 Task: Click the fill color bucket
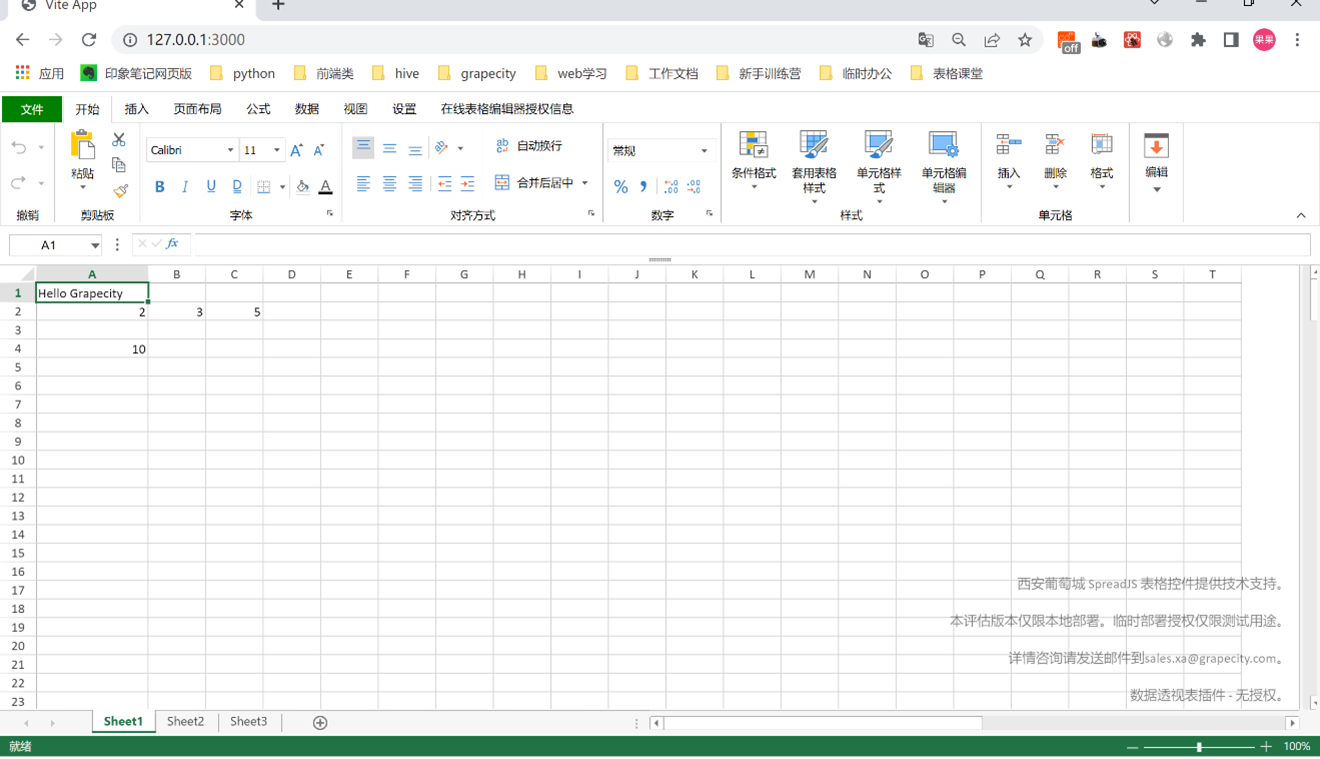click(302, 186)
